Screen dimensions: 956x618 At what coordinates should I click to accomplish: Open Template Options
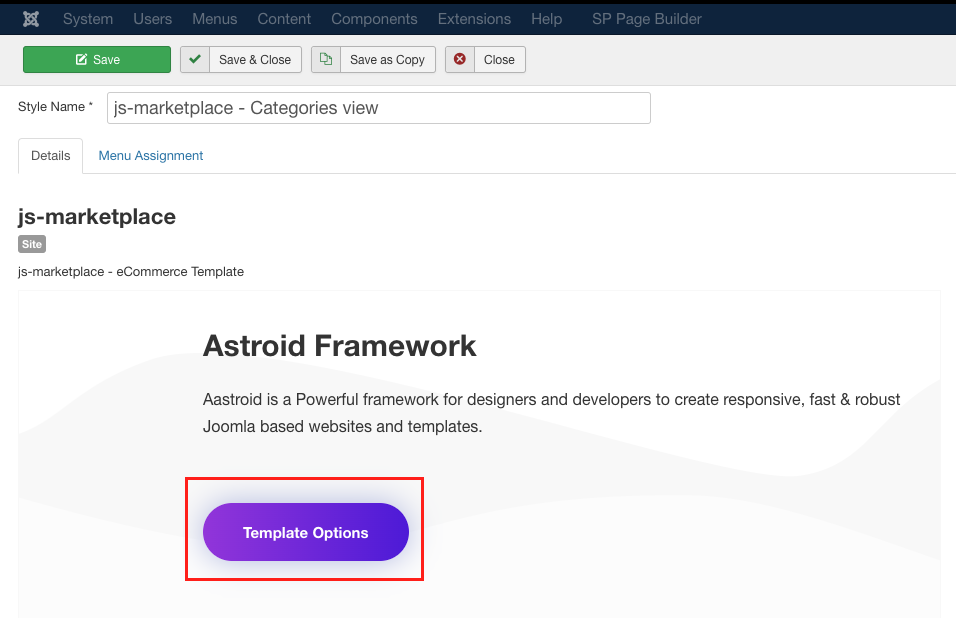pos(305,532)
